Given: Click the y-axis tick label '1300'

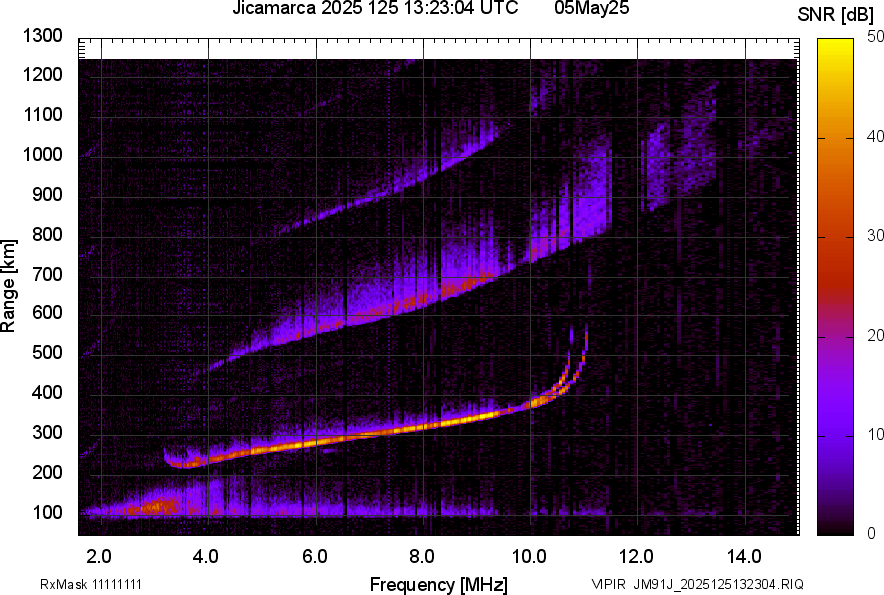Looking at the screenshot, I should click(x=42, y=36).
